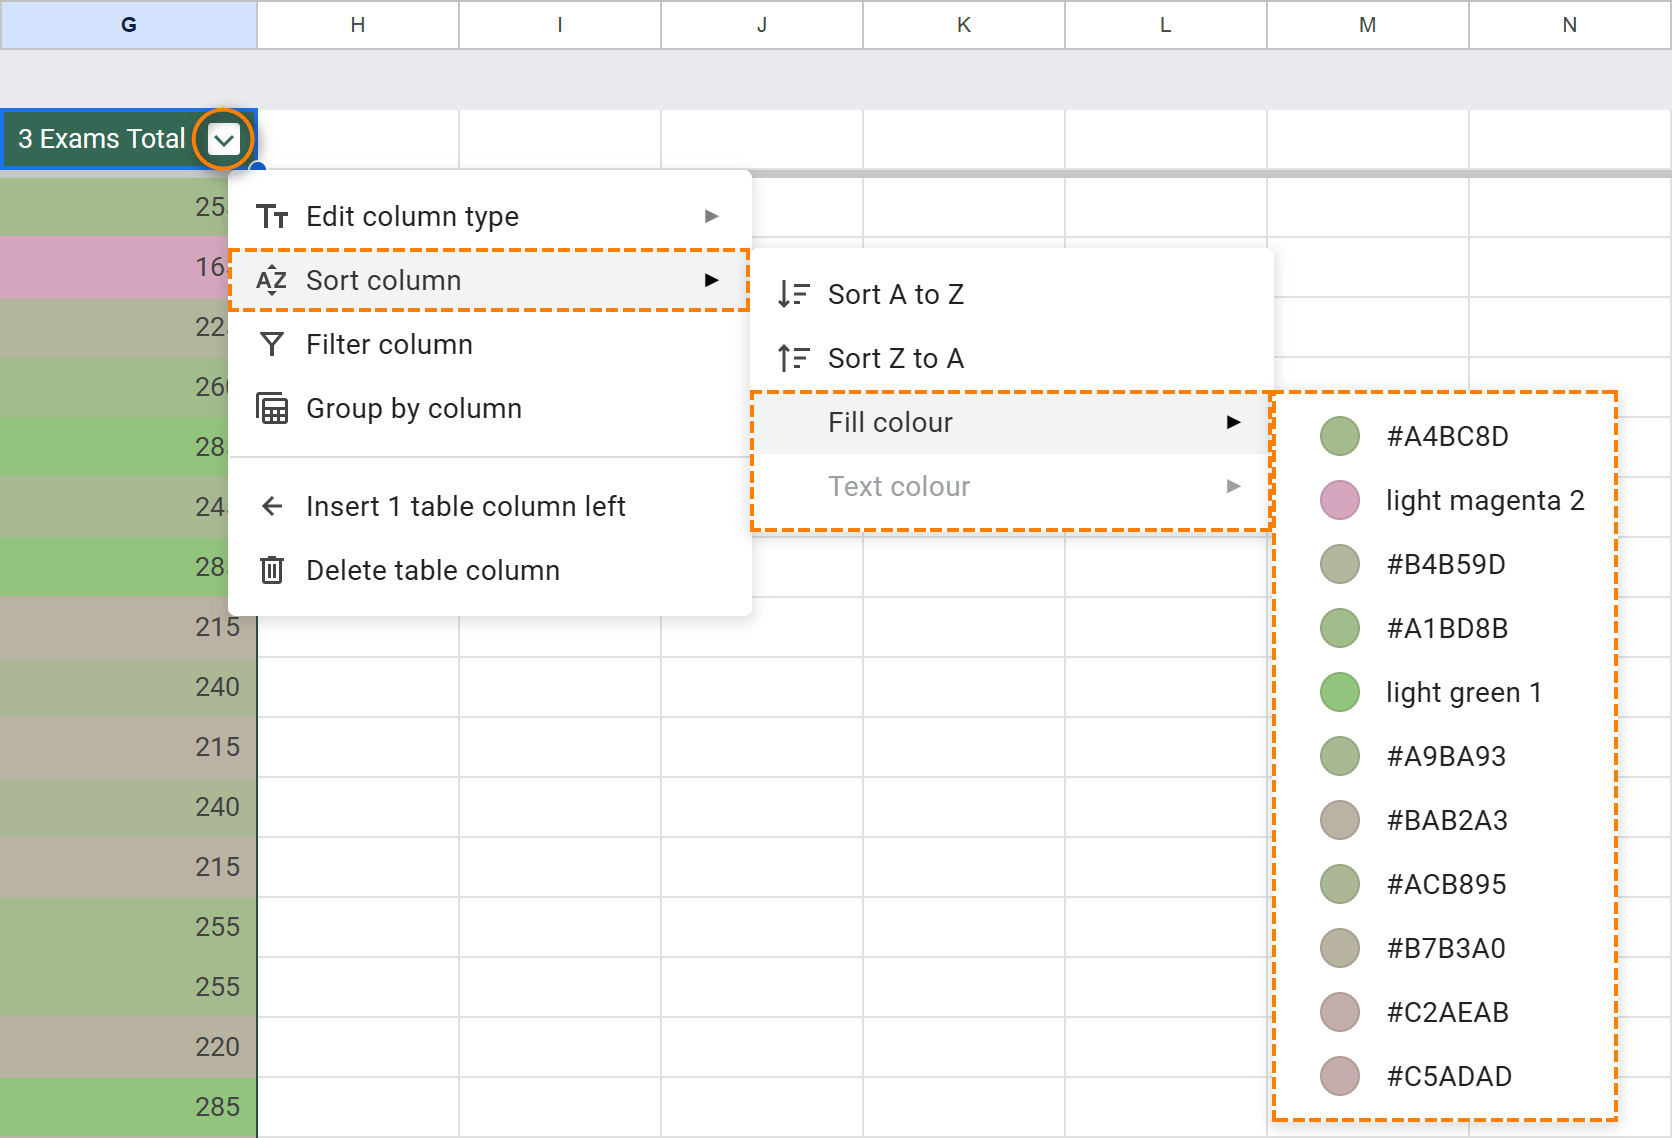
Task: Pick the #BAB2A3 colour swatch
Action: coord(1340,820)
